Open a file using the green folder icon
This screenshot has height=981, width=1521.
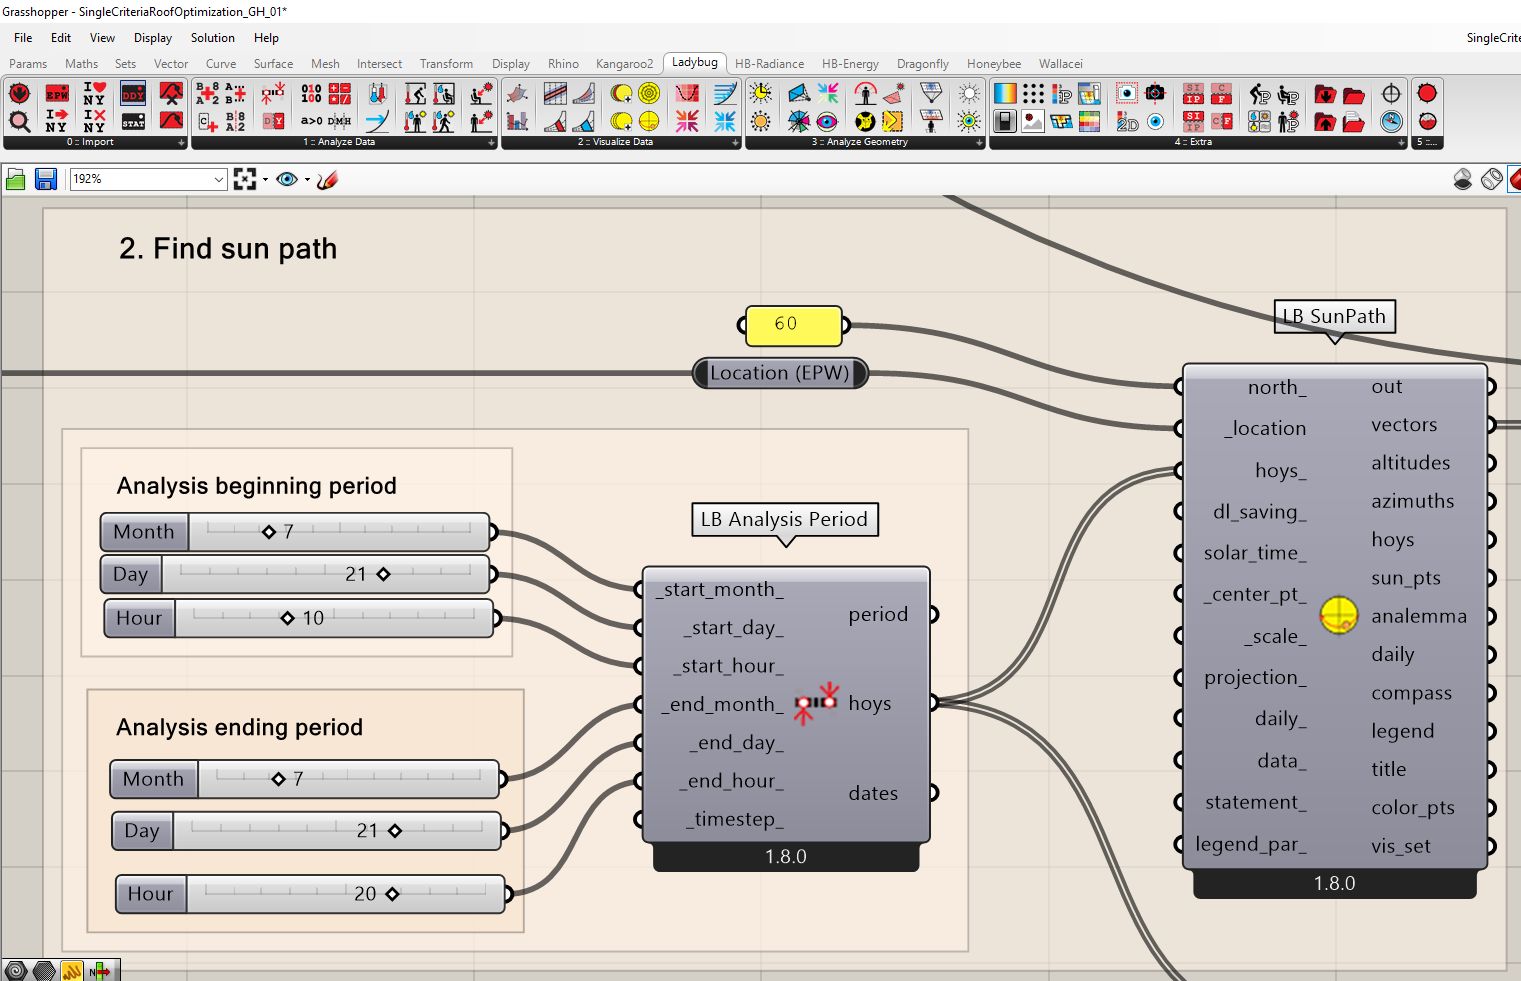[x=16, y=180]
